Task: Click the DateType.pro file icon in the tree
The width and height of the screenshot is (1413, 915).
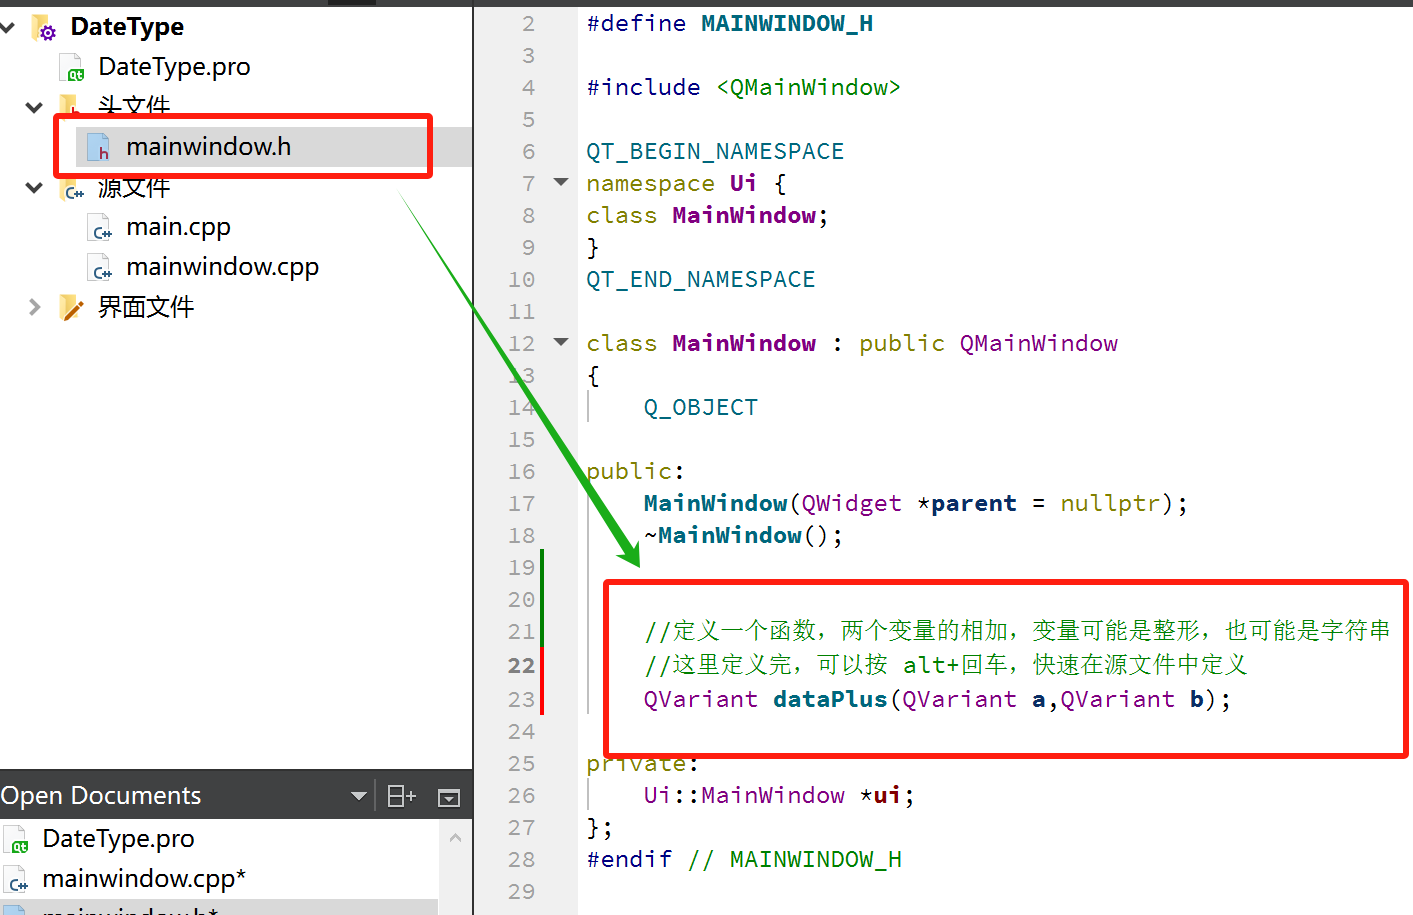Action: (x=73, y=68)
